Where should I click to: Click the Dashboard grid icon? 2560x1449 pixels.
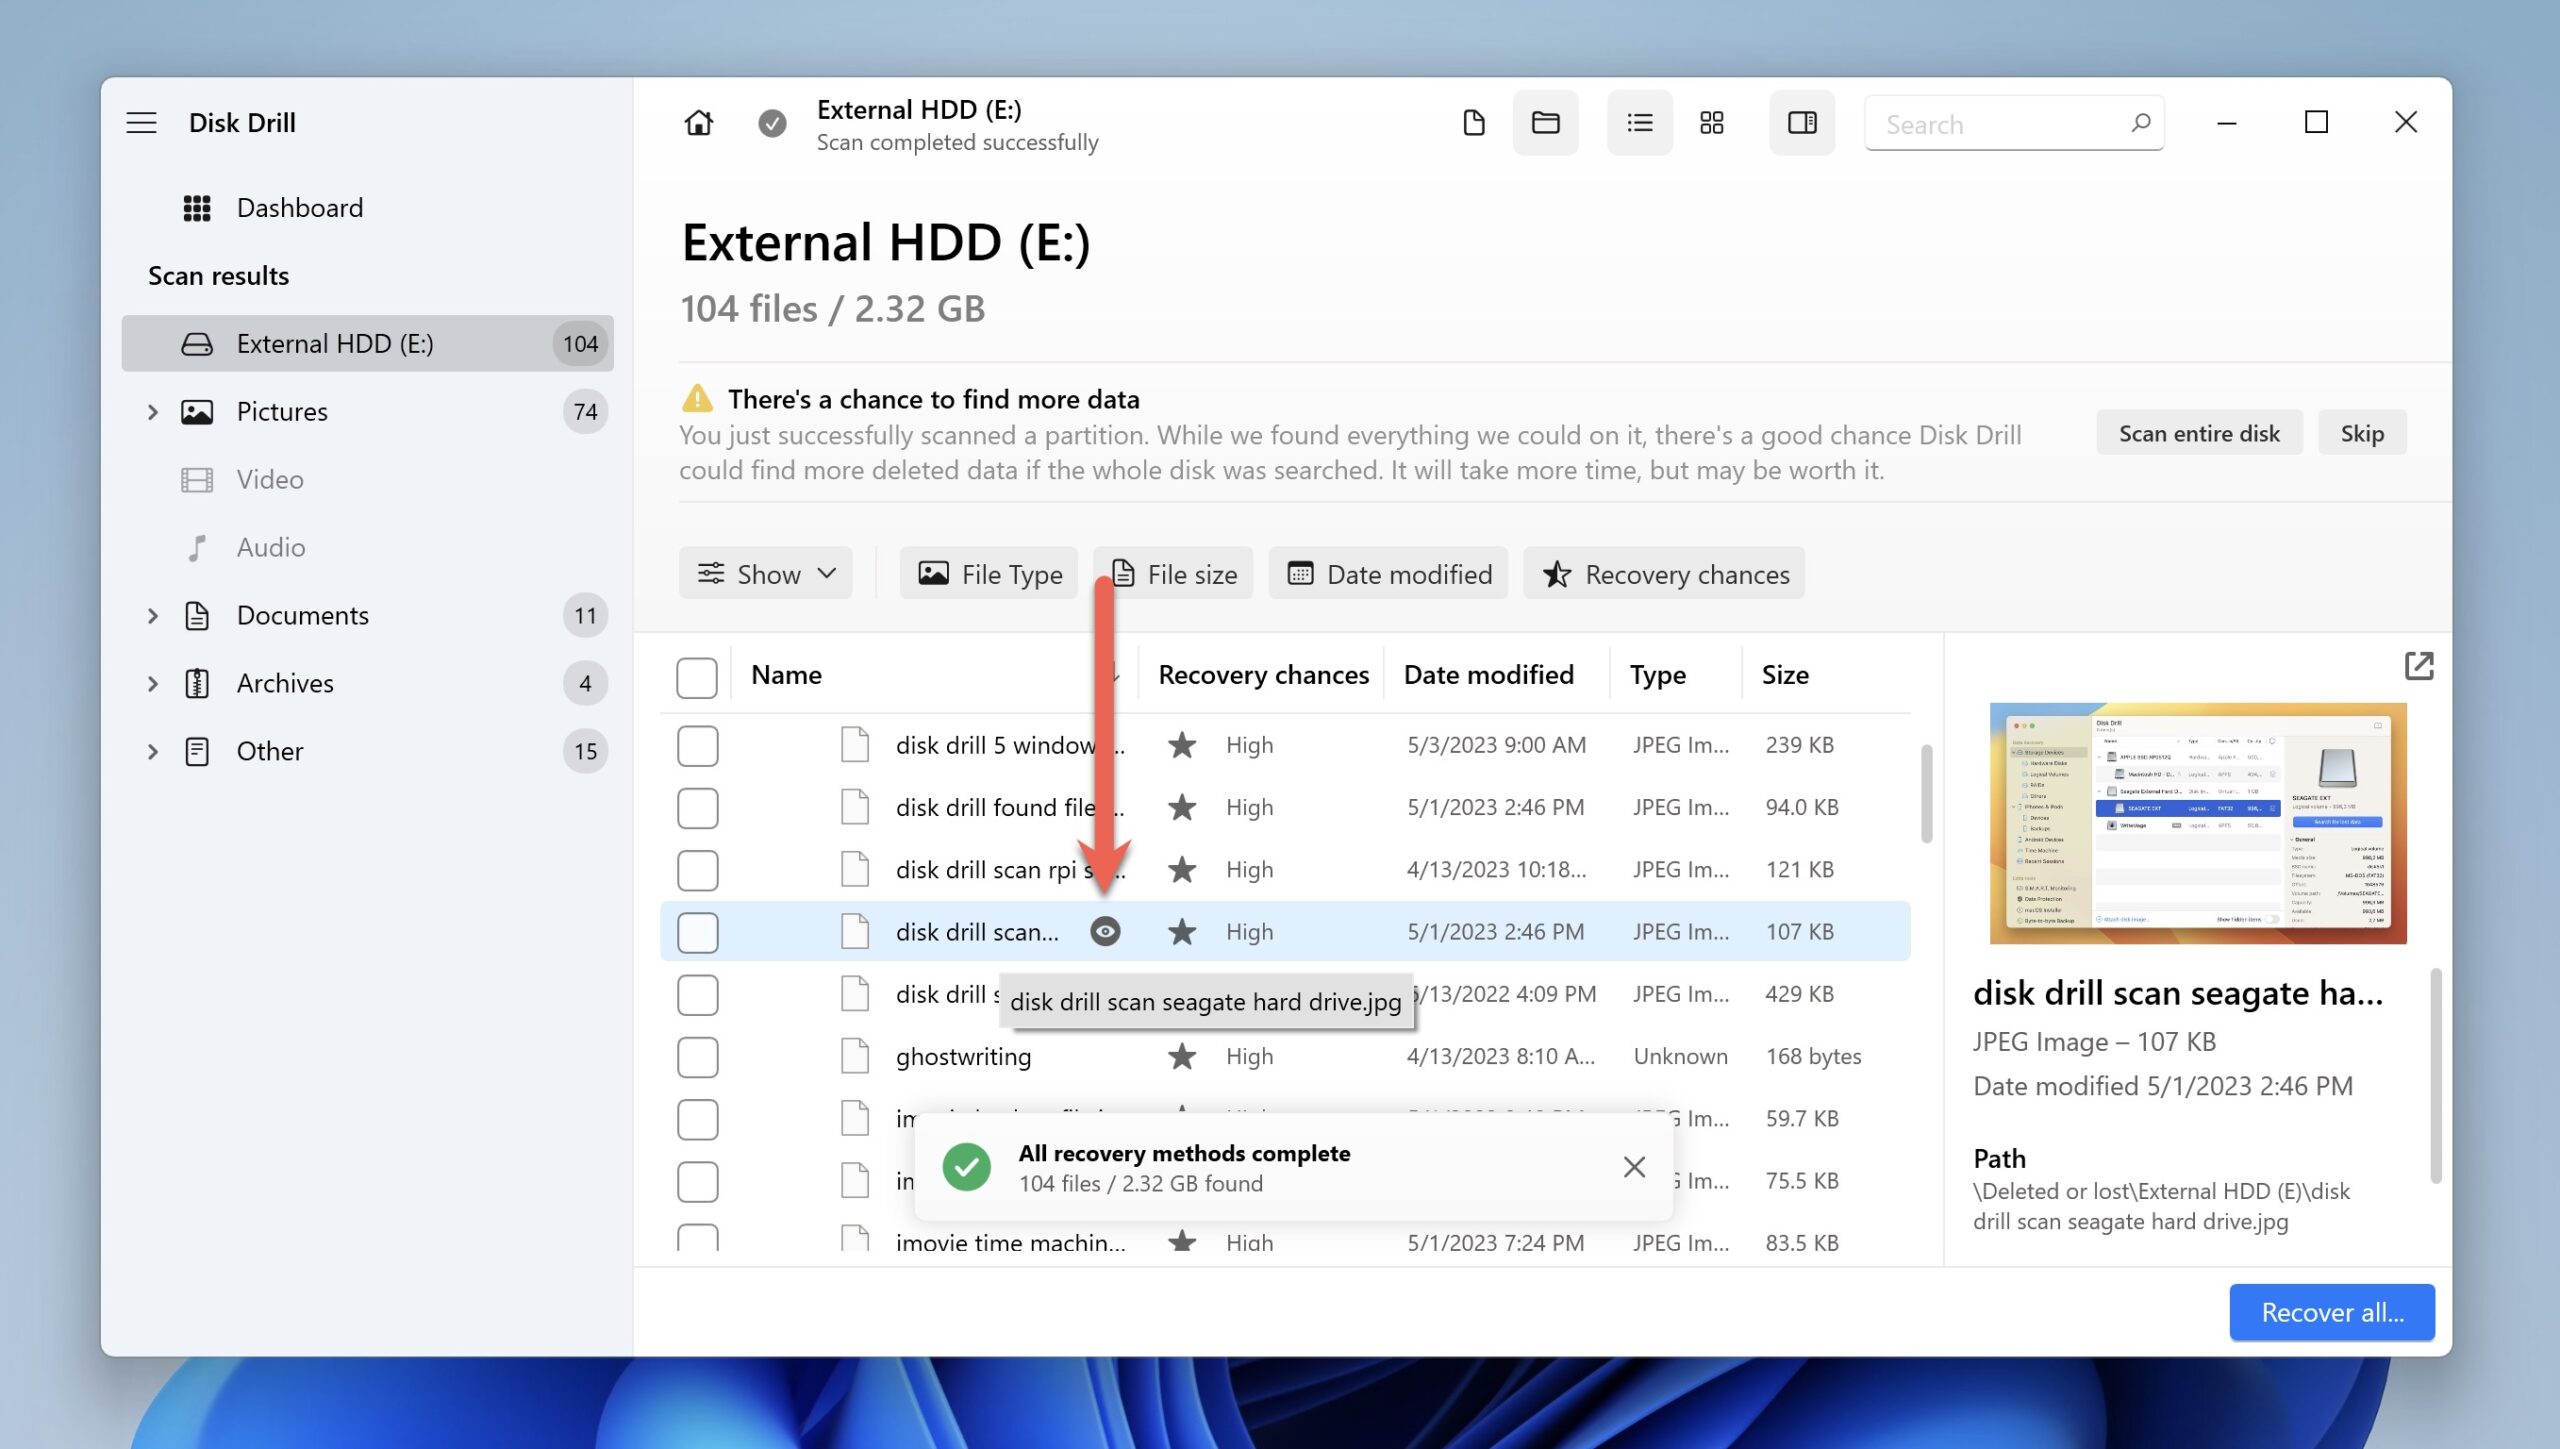pos(197,208)
